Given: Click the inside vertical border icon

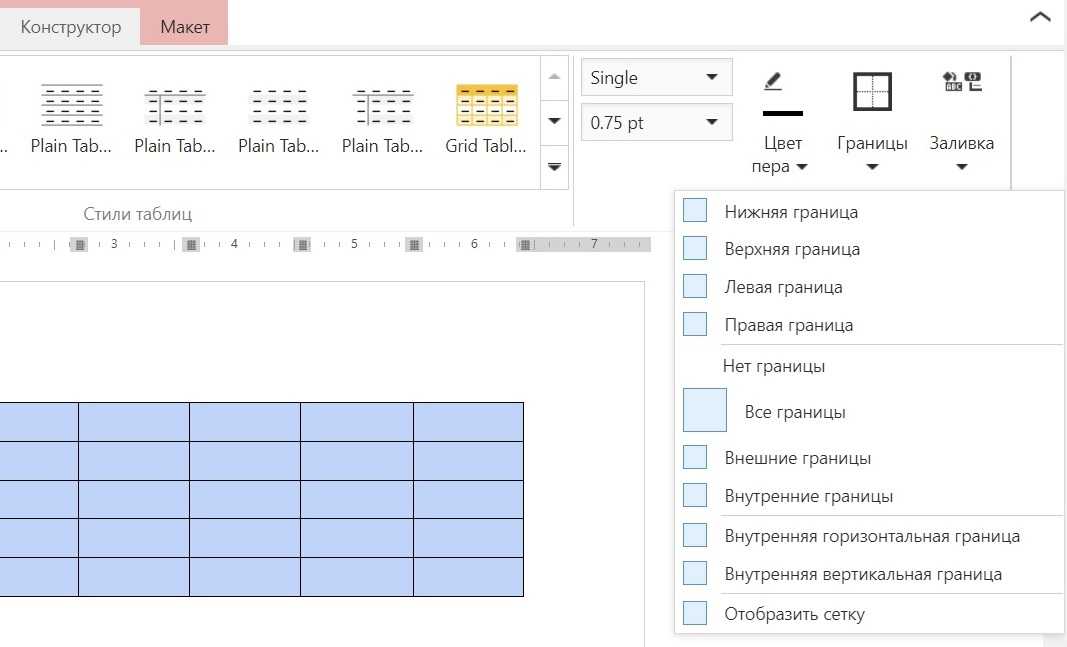Looking at the screenshot, I should pos(695,573).
